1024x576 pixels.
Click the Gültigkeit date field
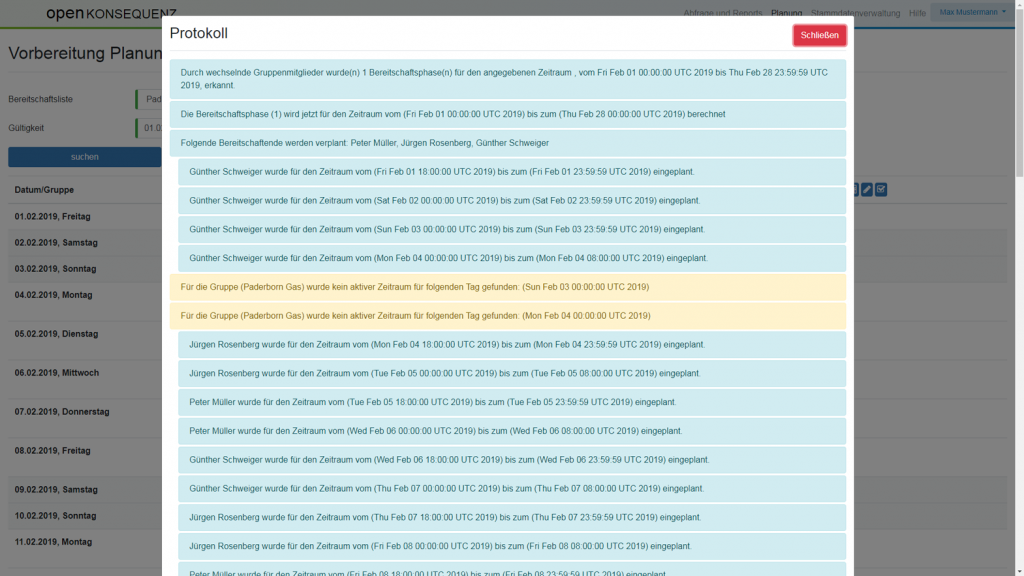tap(149, 128)
